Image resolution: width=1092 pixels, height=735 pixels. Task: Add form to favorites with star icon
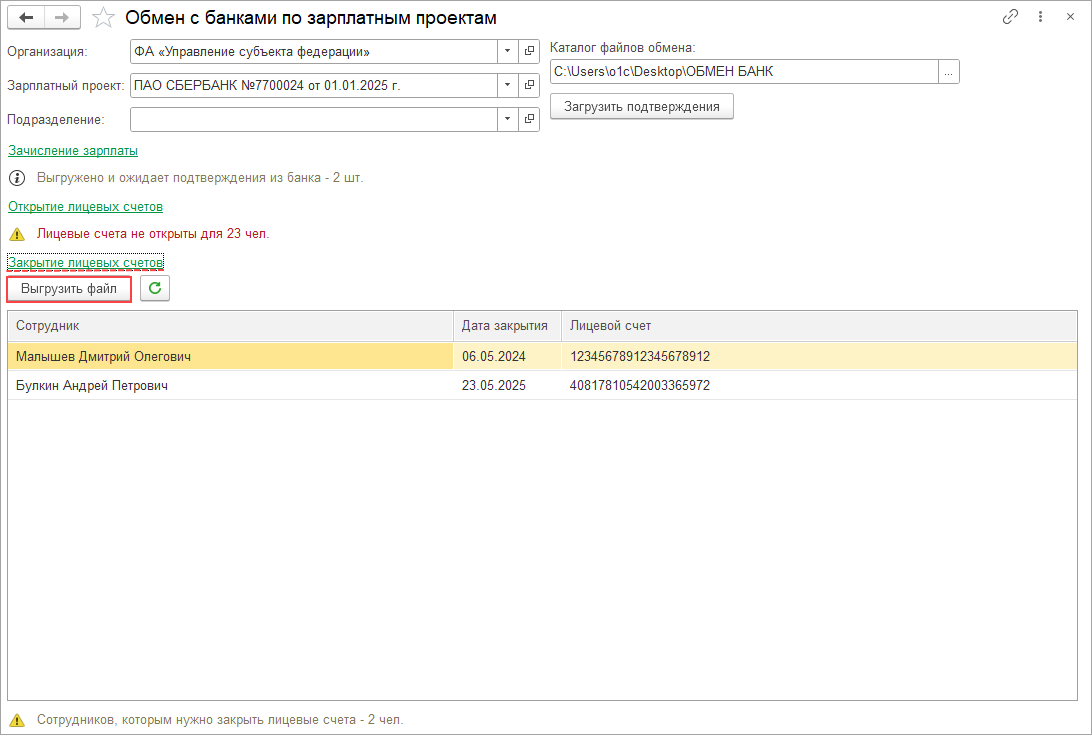coord(102,18)
